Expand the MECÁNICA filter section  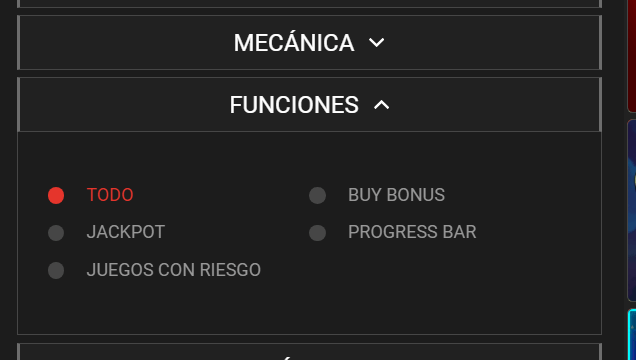click(309, 43)
